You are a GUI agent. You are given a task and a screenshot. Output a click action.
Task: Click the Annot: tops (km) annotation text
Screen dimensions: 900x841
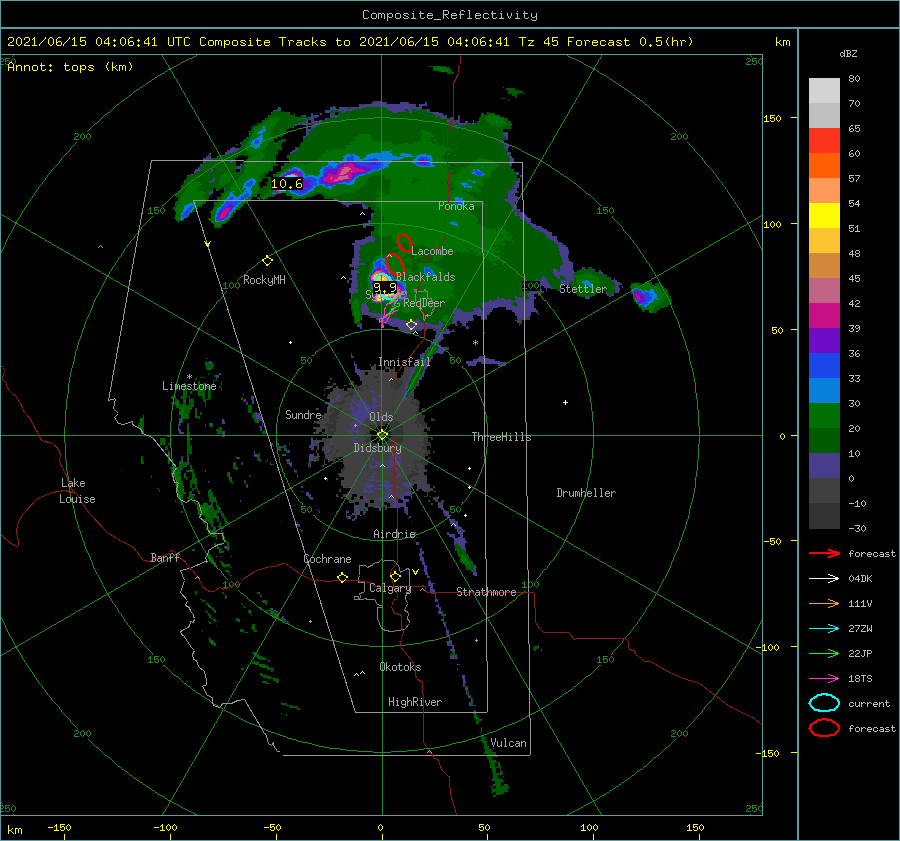click(x=70, y=67)
